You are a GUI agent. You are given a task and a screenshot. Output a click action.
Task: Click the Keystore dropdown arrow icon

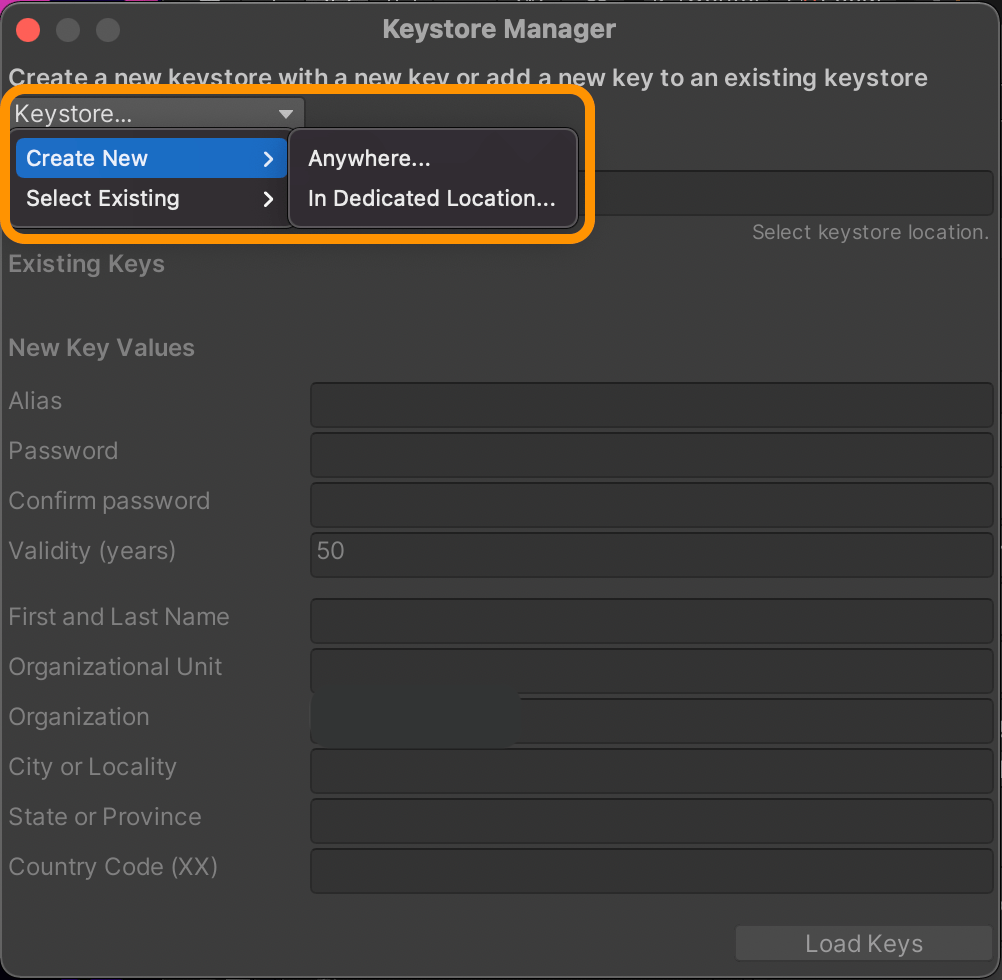[x=286, y=113]
